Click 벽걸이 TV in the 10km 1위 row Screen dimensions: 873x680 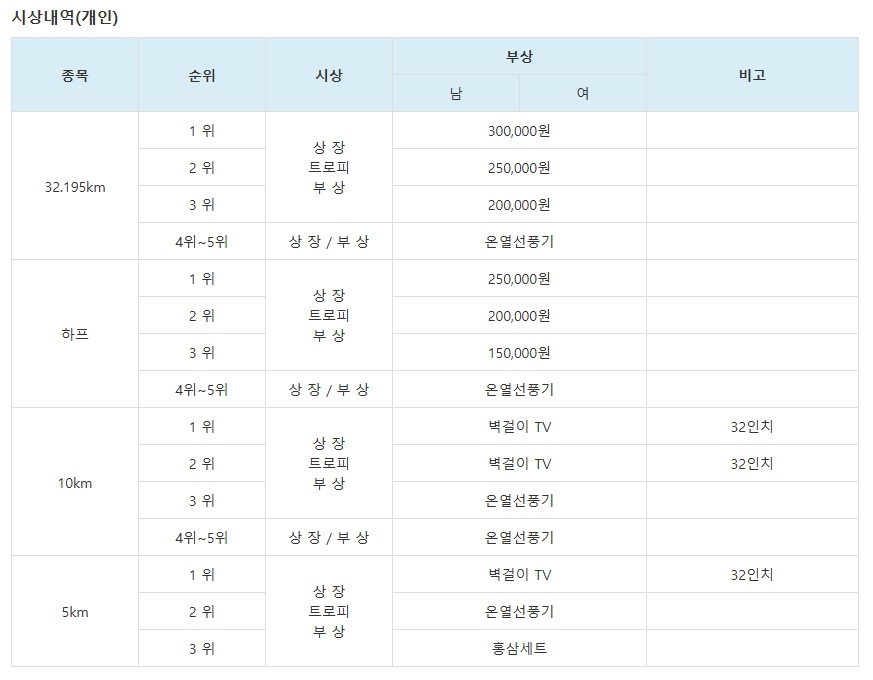pyautogui.click(x=519, y=427)
